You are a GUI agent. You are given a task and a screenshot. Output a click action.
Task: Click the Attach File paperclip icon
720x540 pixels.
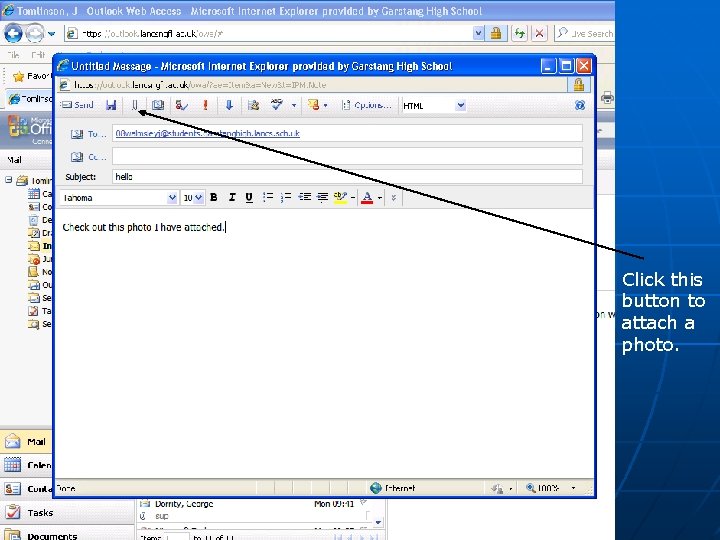click(135, 105)
